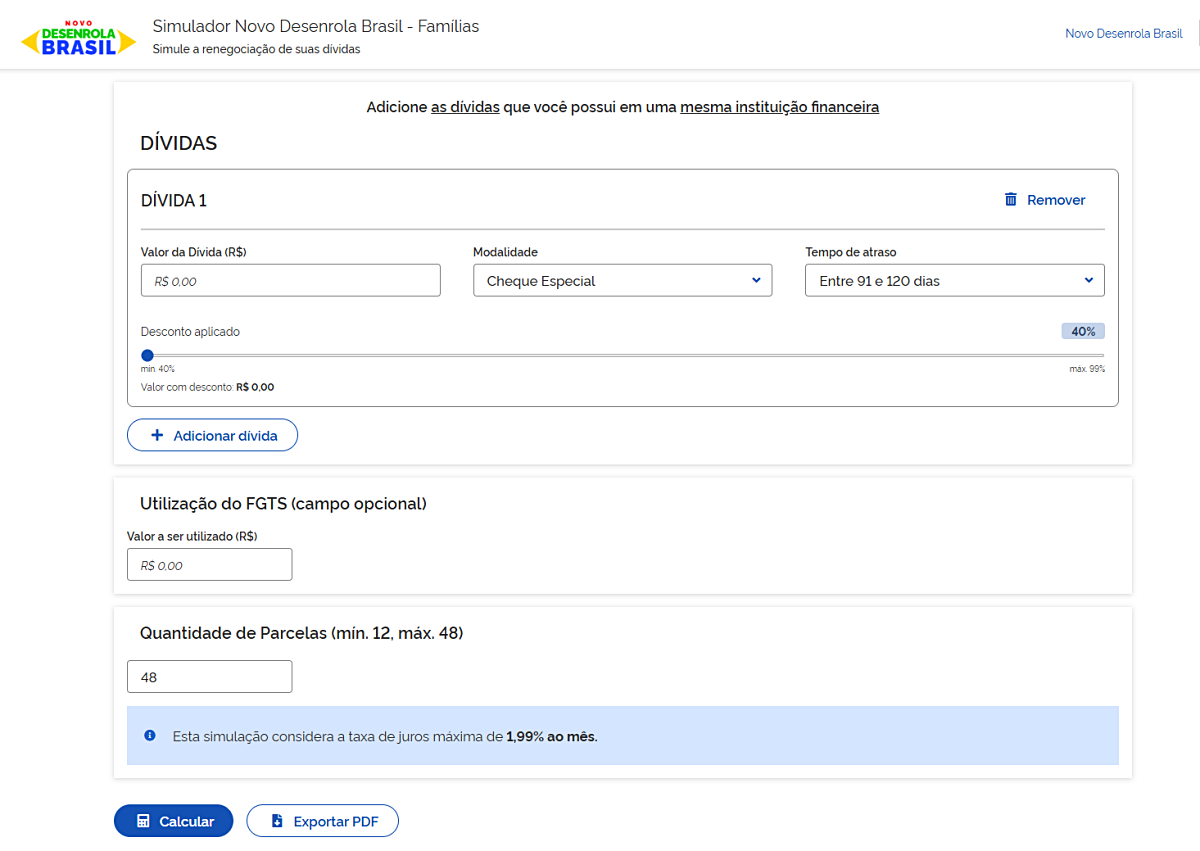Click the Desconto aplicado slider handle

coord(148,355)
